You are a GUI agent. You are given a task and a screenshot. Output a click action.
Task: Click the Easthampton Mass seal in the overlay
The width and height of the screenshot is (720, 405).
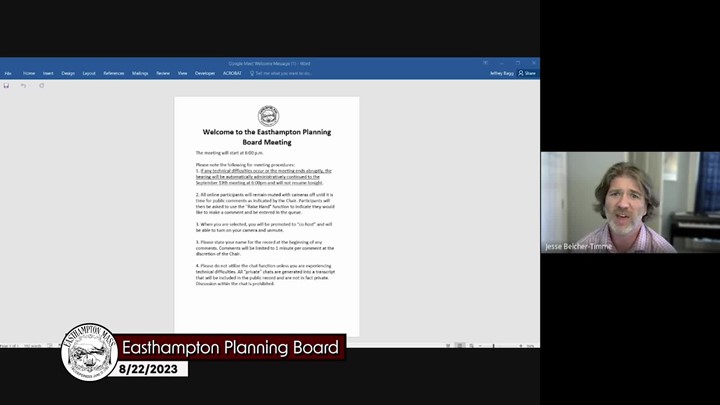pyautogui.click(x=90, y=352)
